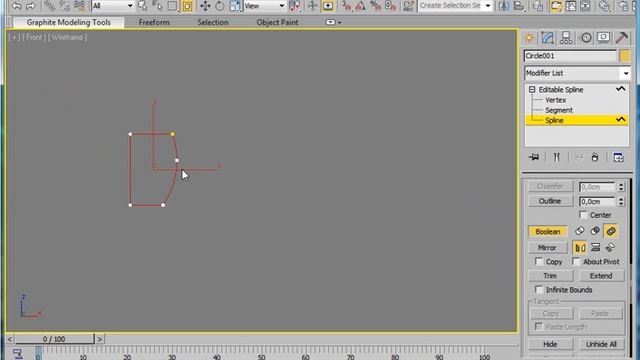640x360 pixels.
Task: Open the Curve Editor icon
Action: (571, 6)
